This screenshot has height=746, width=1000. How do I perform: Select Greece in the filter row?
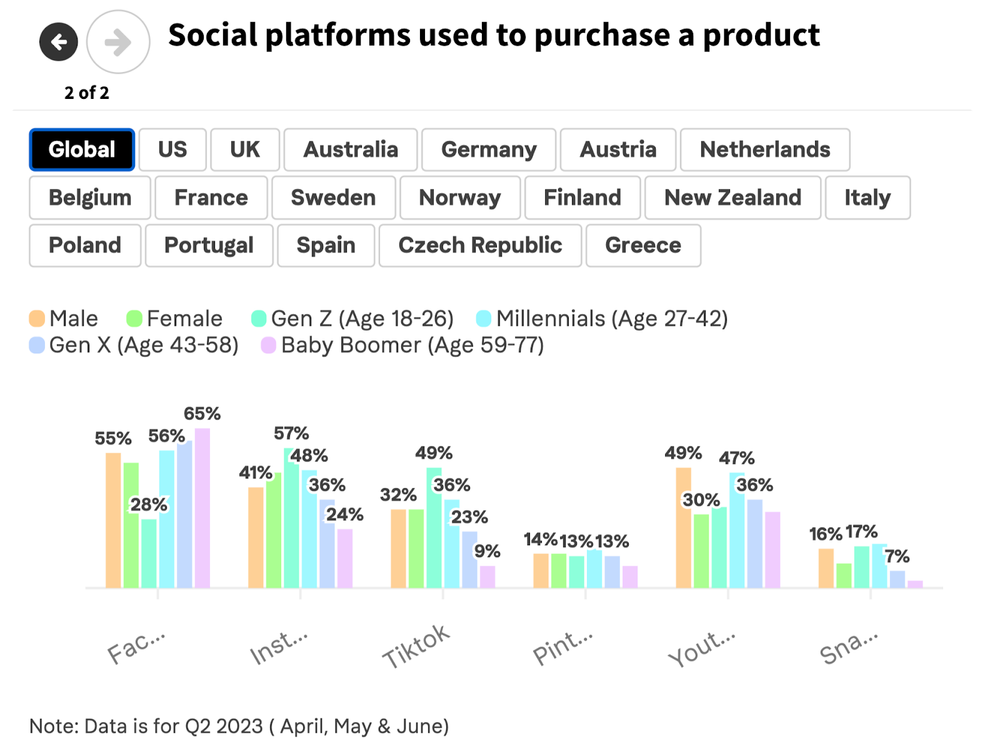(643, 245)
